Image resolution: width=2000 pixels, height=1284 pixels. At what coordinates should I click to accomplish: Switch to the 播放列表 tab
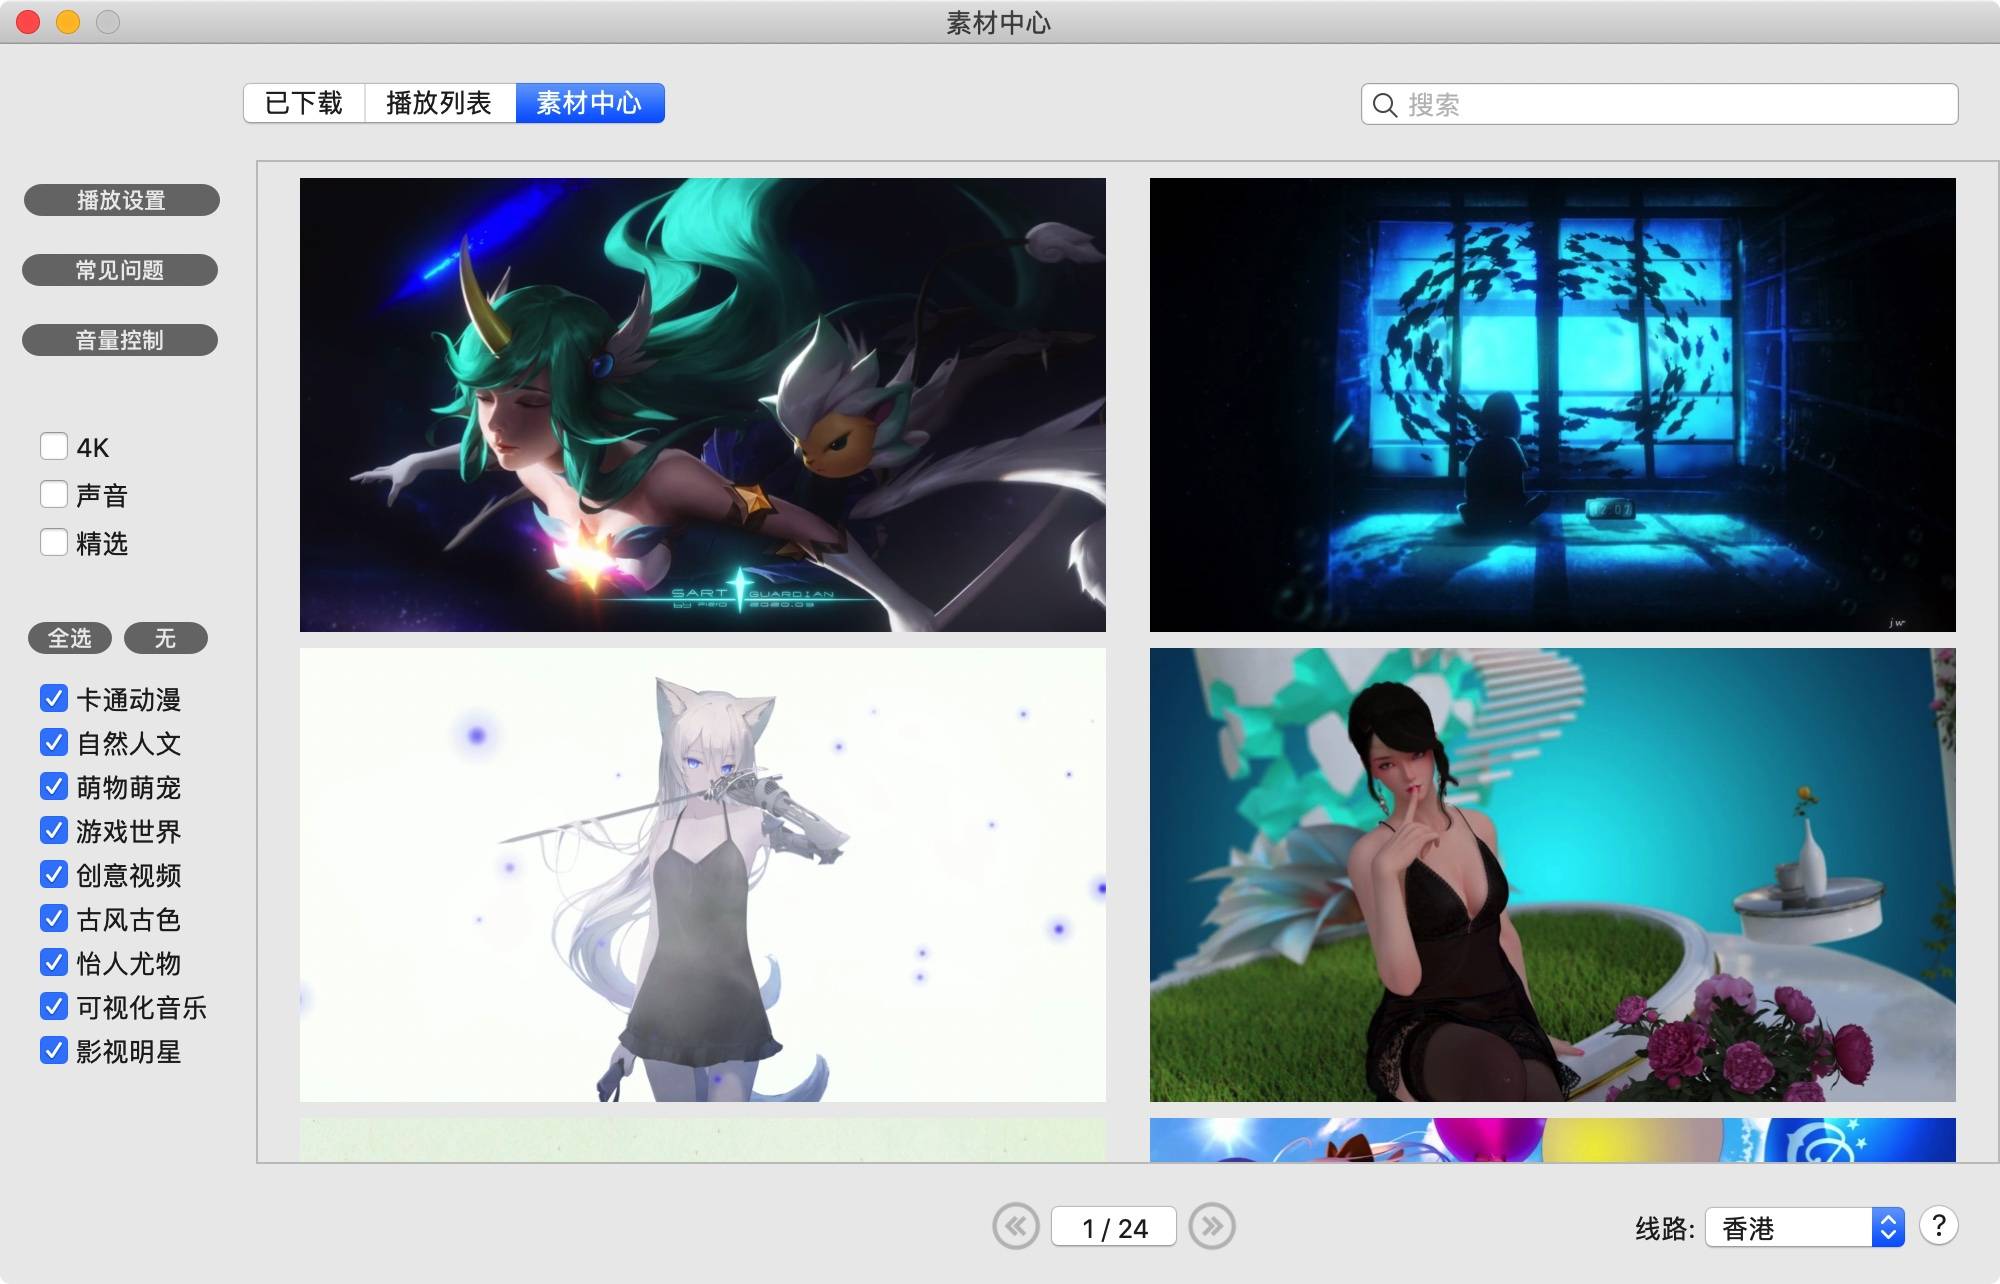pyautogui.click(x=439, y=103)
